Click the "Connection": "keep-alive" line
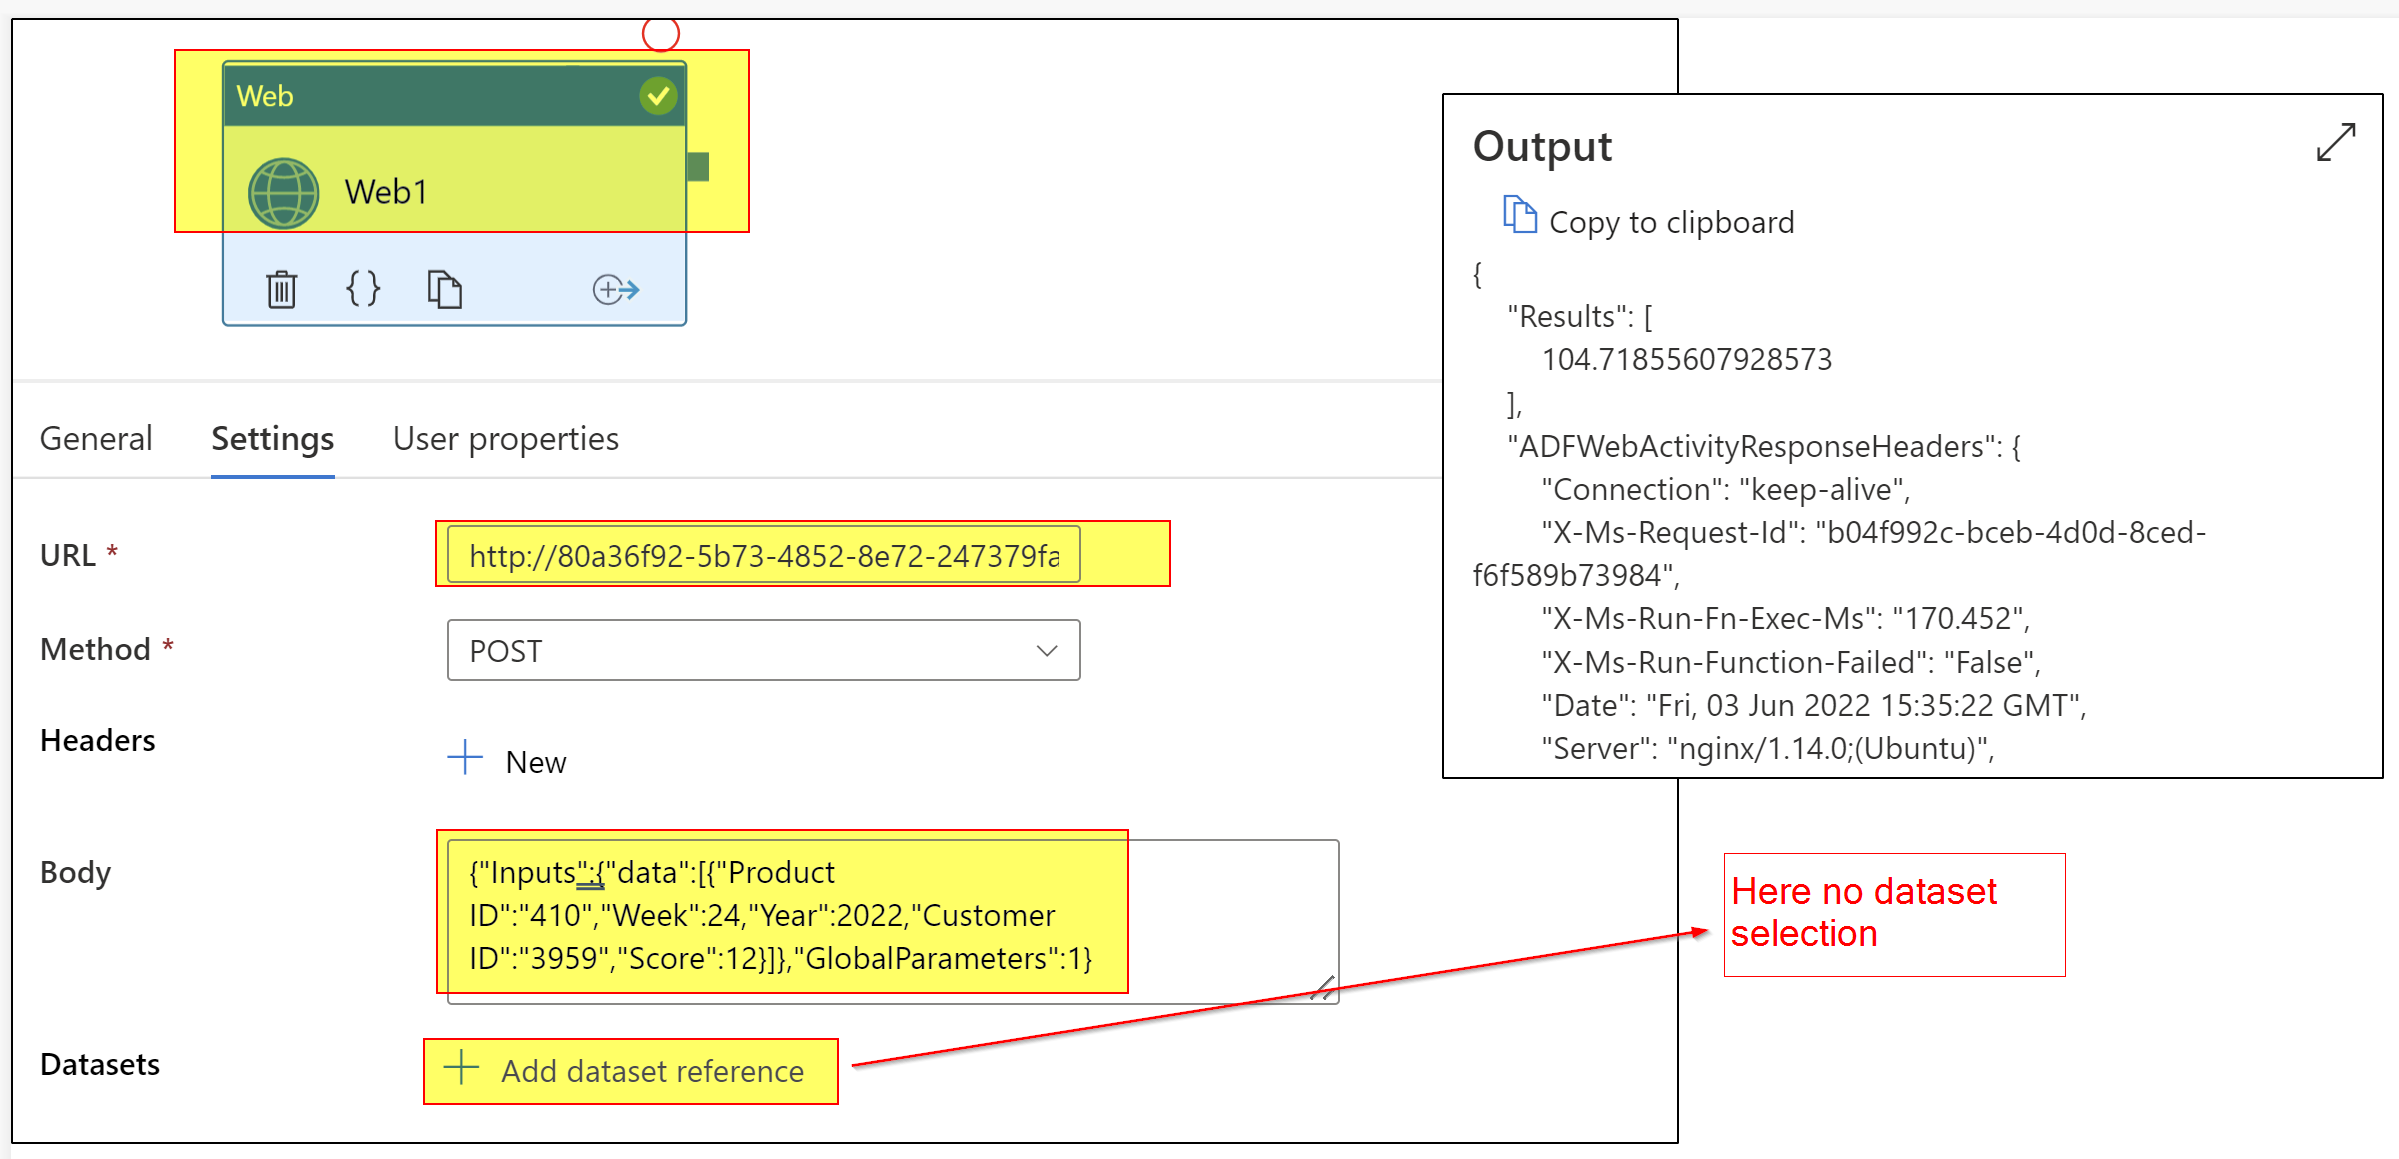The image size is (2399, 1159). [1726, 489]
